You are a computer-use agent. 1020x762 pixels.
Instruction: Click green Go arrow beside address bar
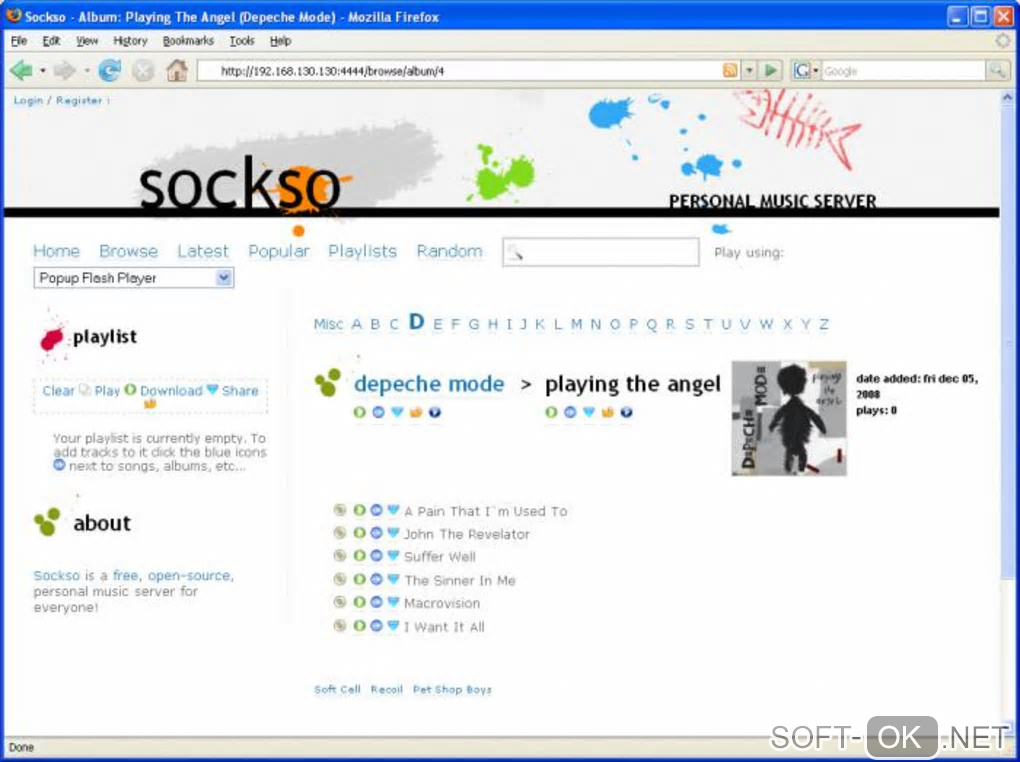click(771, 70)
